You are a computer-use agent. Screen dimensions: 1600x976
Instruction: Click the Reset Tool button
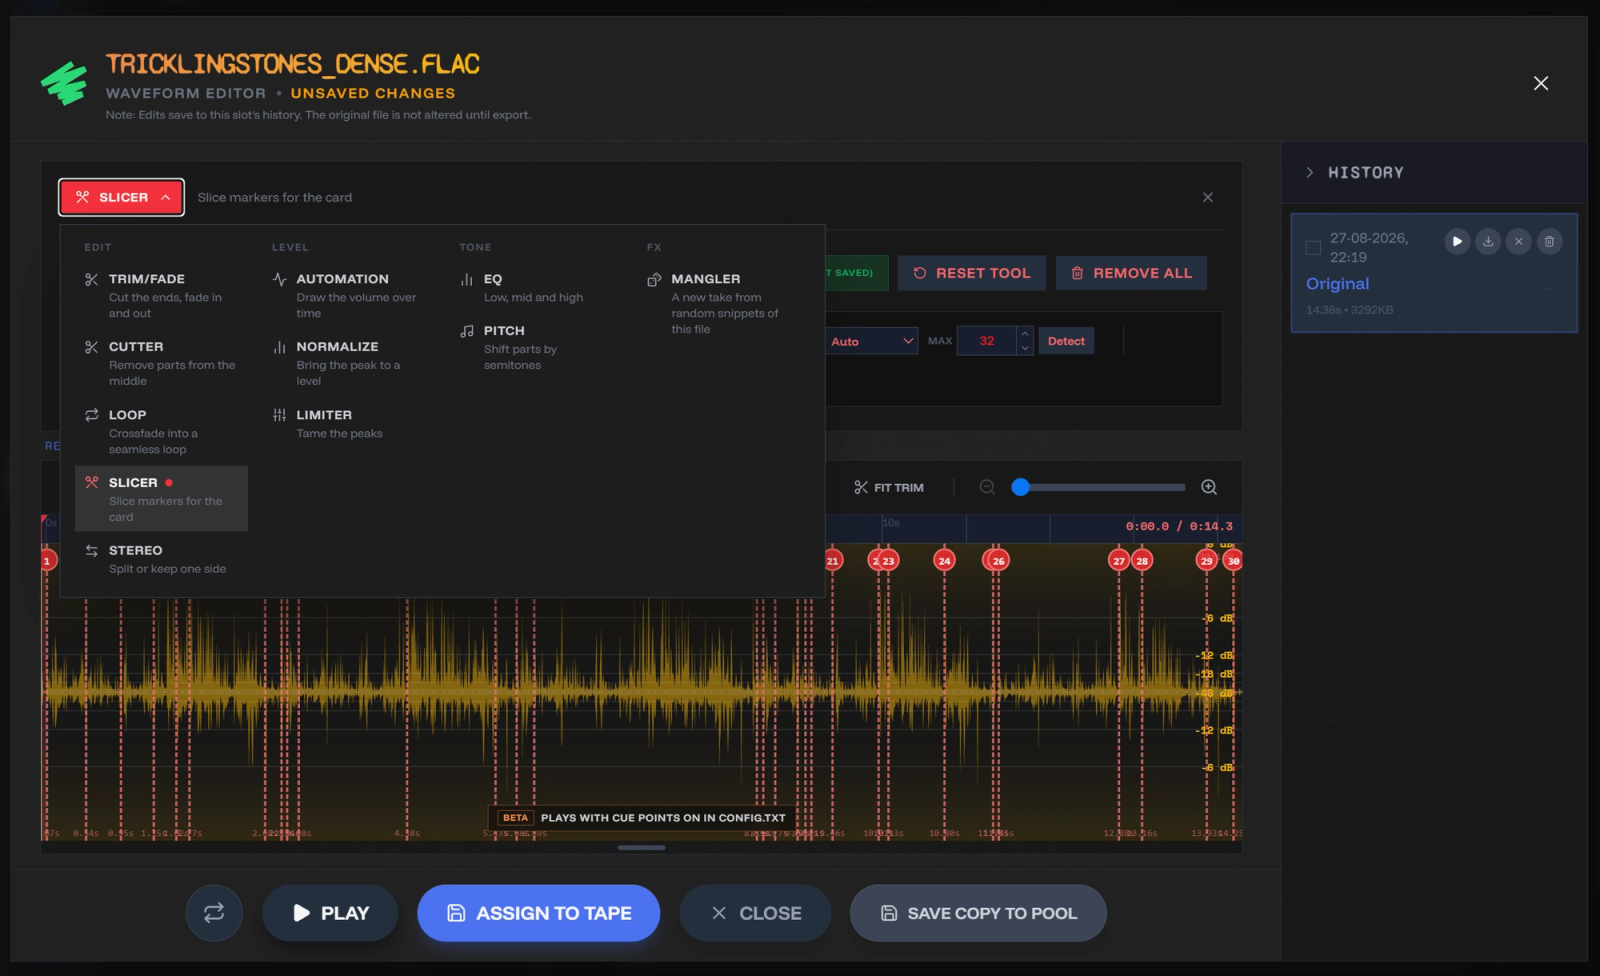coord(971,273)
